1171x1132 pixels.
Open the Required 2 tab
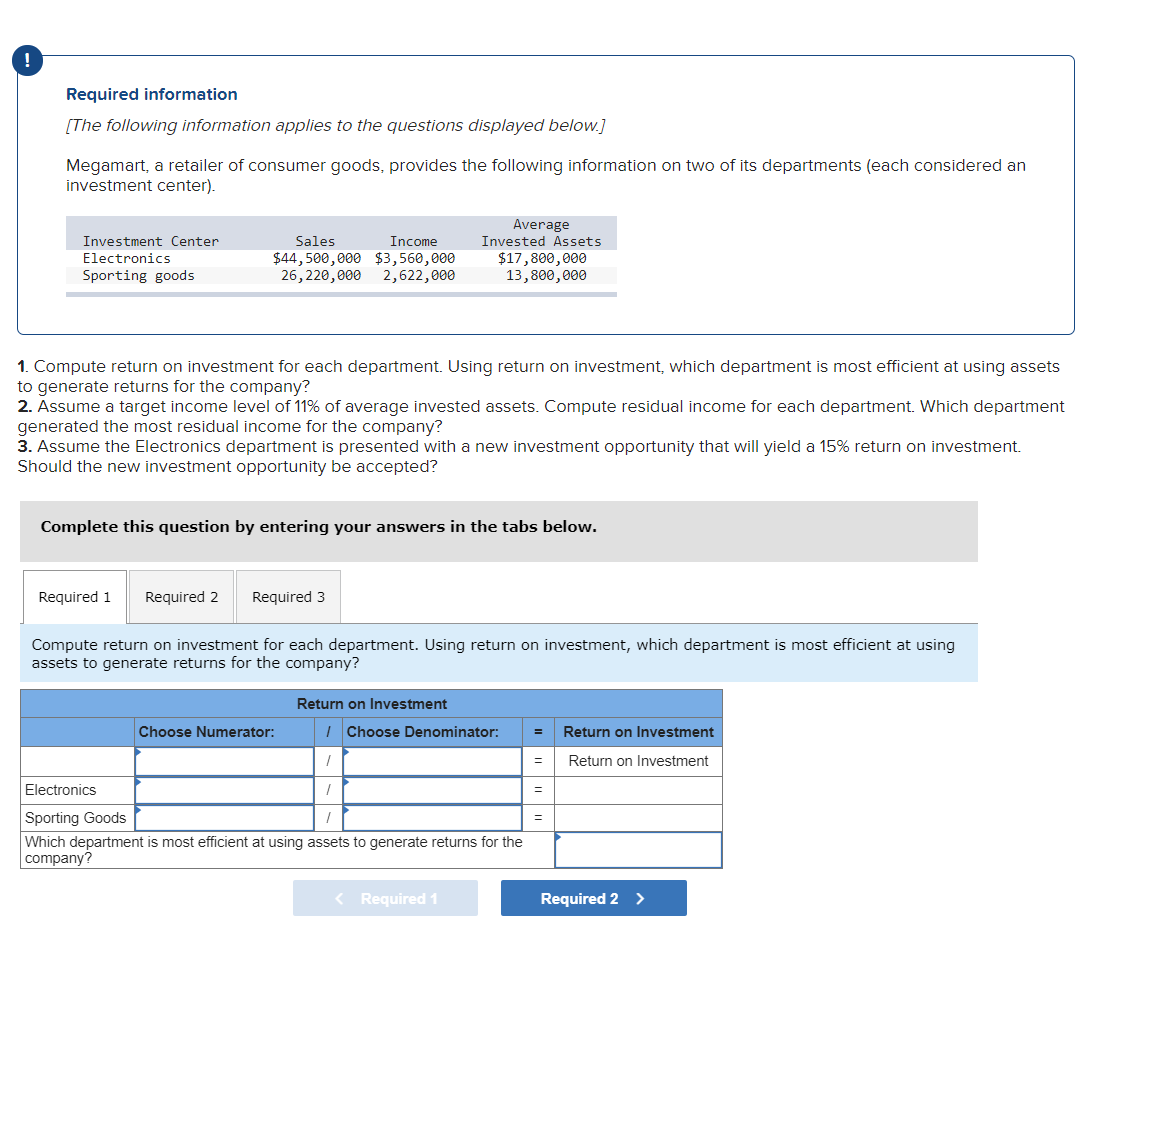[181, 597]
